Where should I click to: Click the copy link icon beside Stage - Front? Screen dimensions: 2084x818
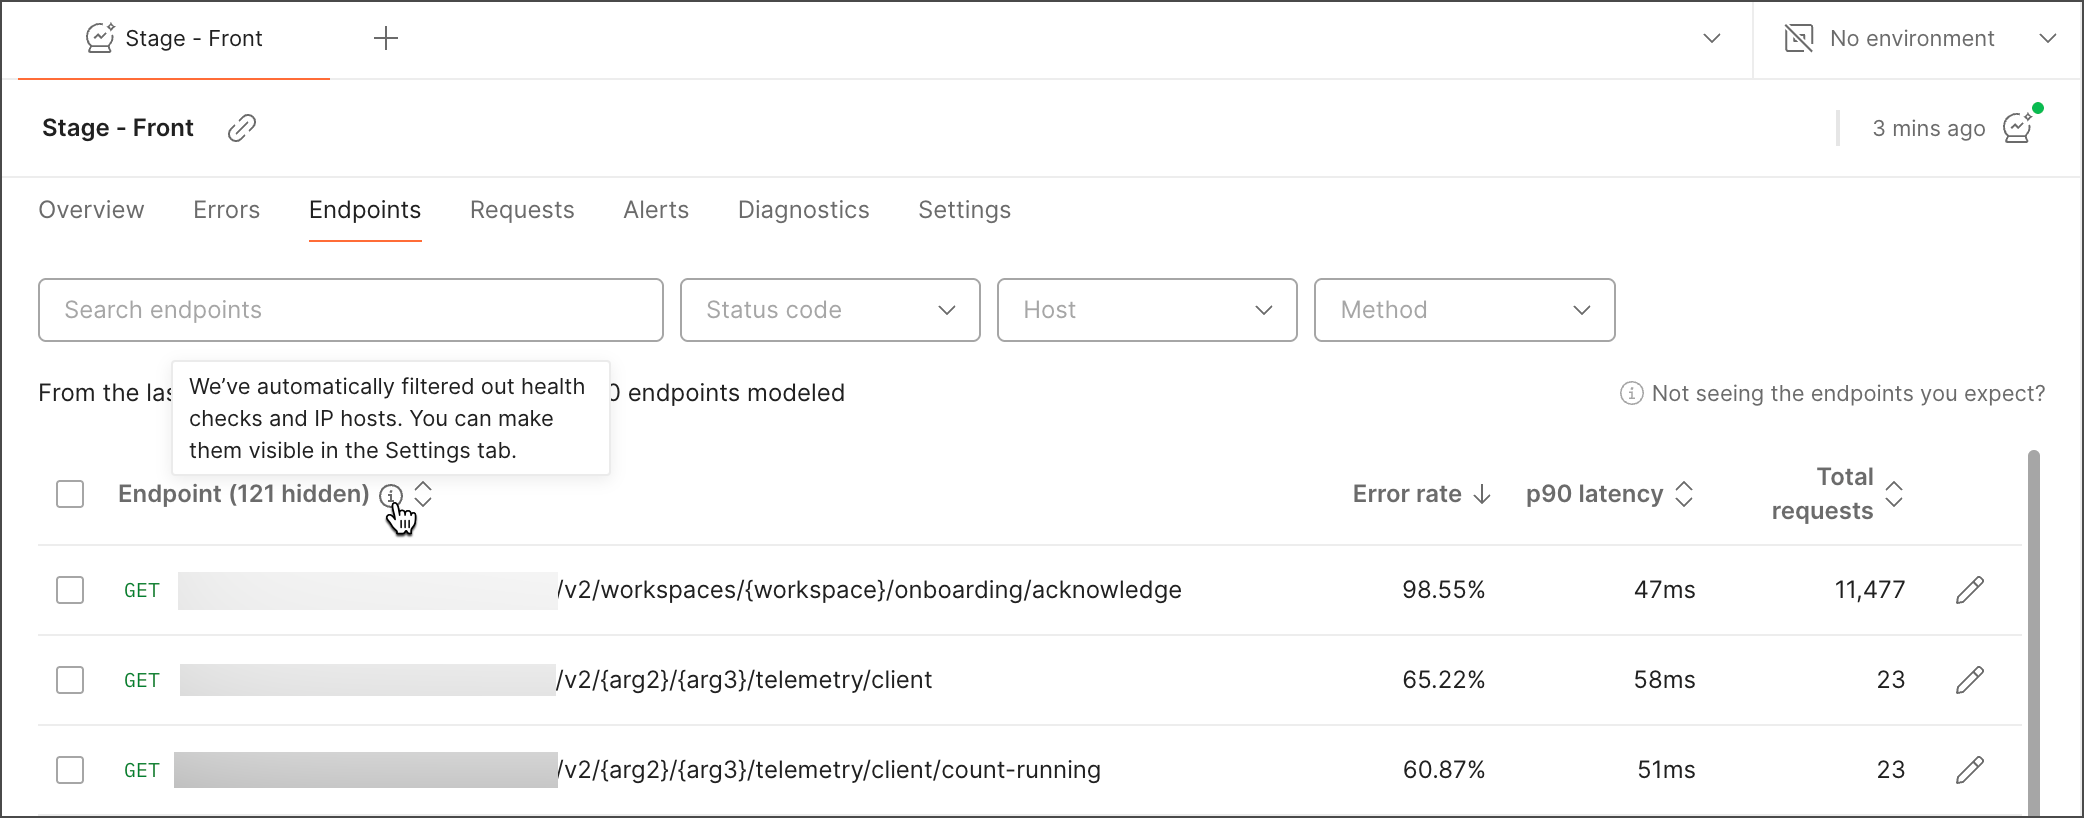click(x=242, y=128)
